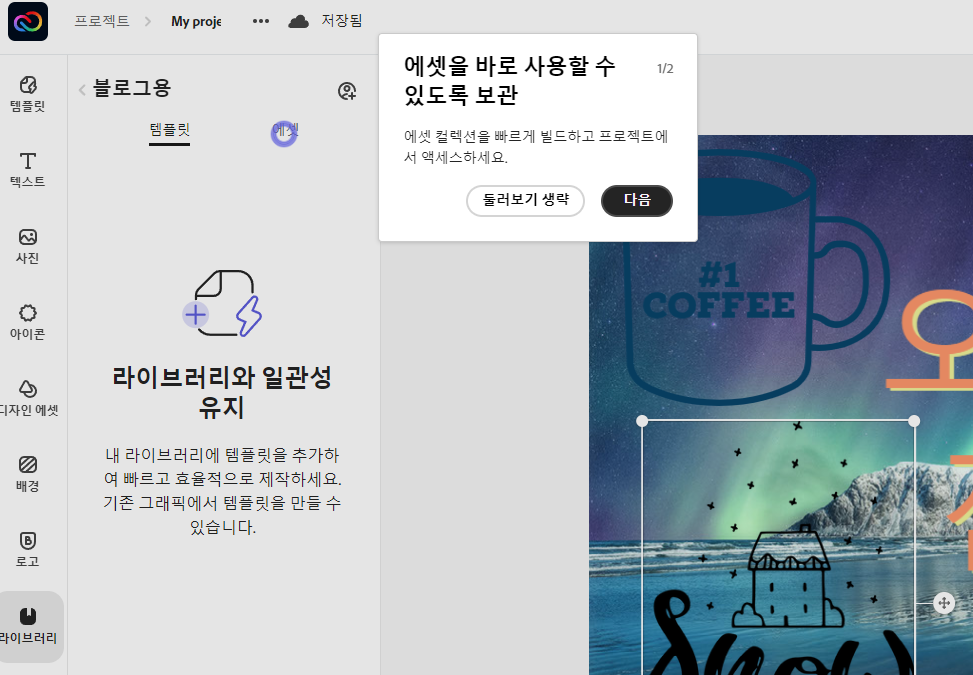Select the house icon graphic on canvas
This screenshot has width=973, height=675.
click(x=788, y=577)
